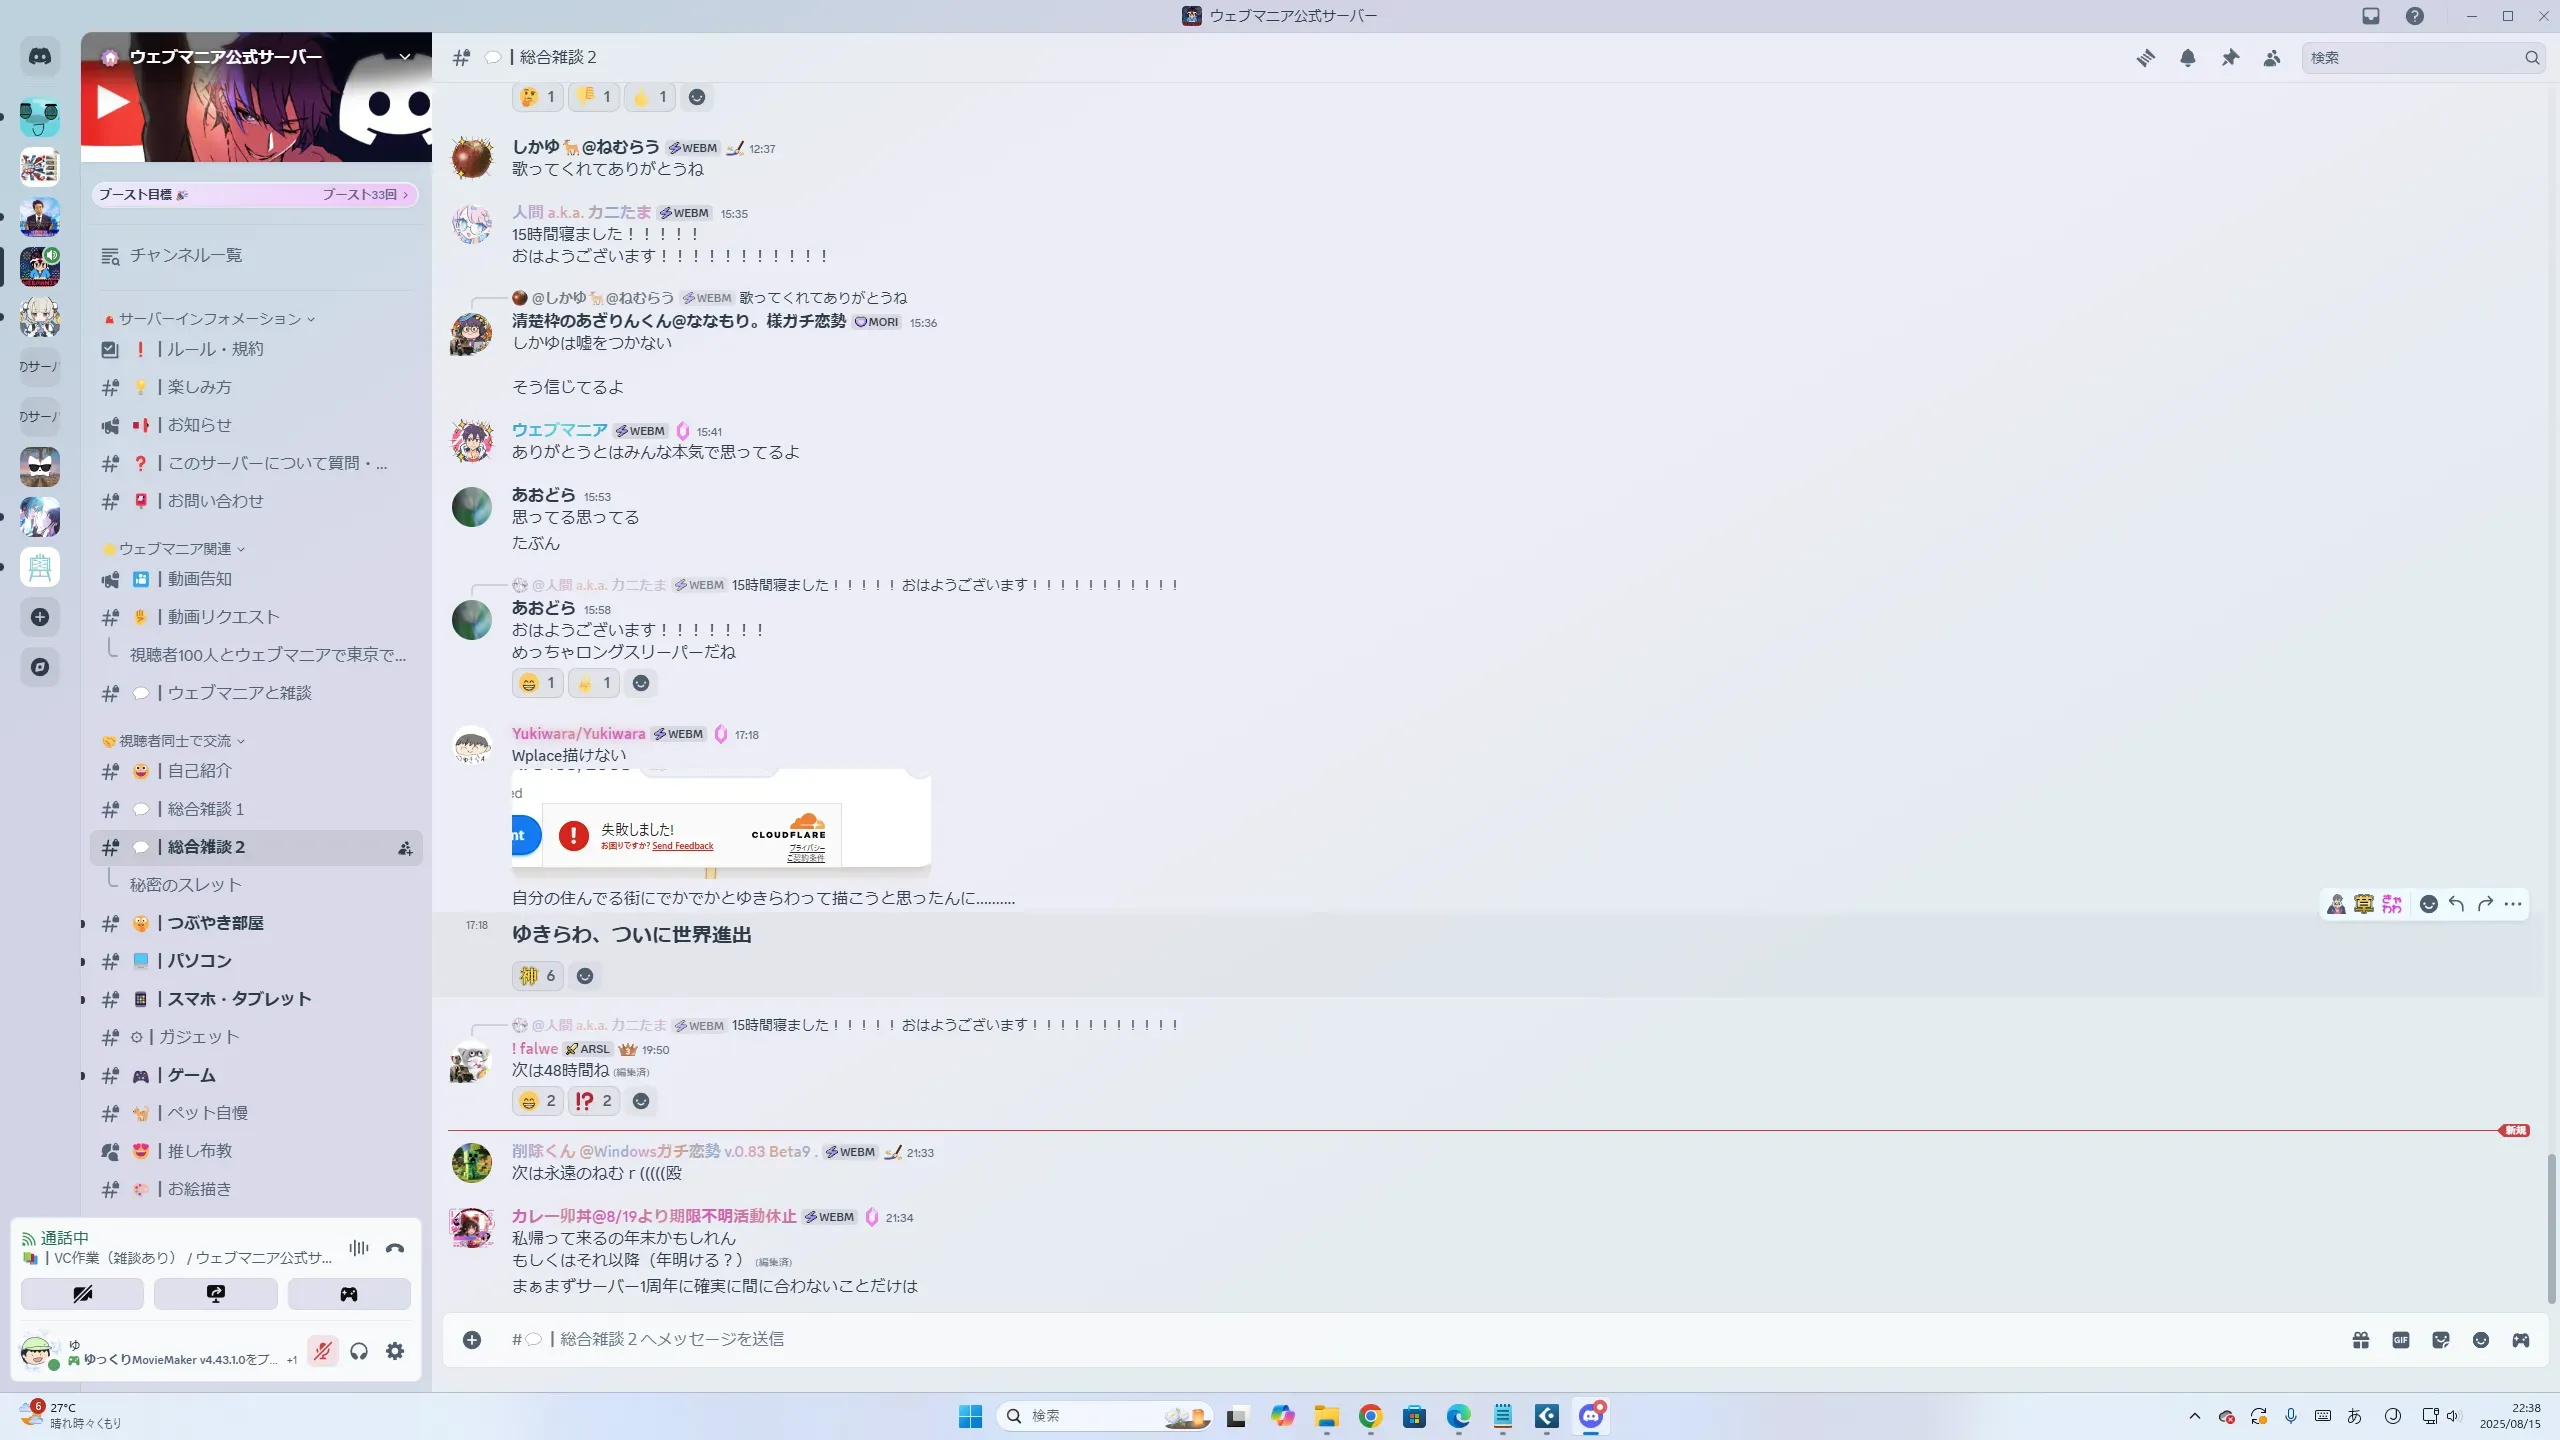Image resolution: width=2560 pixels, height=1440 pixels.
Task: Open the Explore Discoverable Servers compass icon
Action: tap(40, 667)
